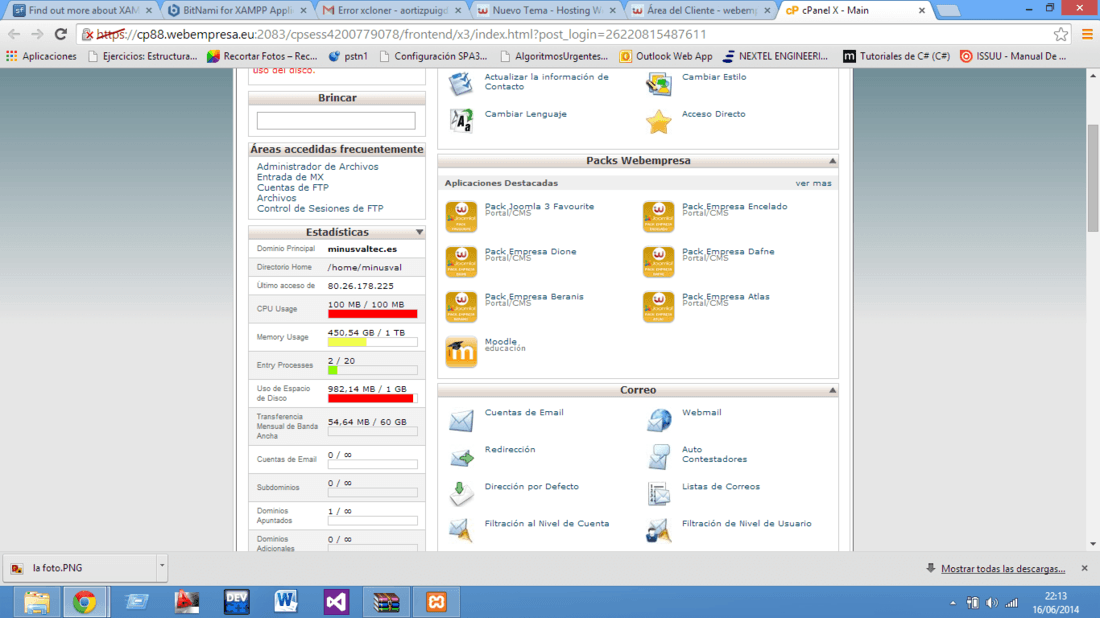The height and width of the screenshot is (618, 1100).
Task: Click the minusvaltec.es domain value
Action: pos(362,249)
